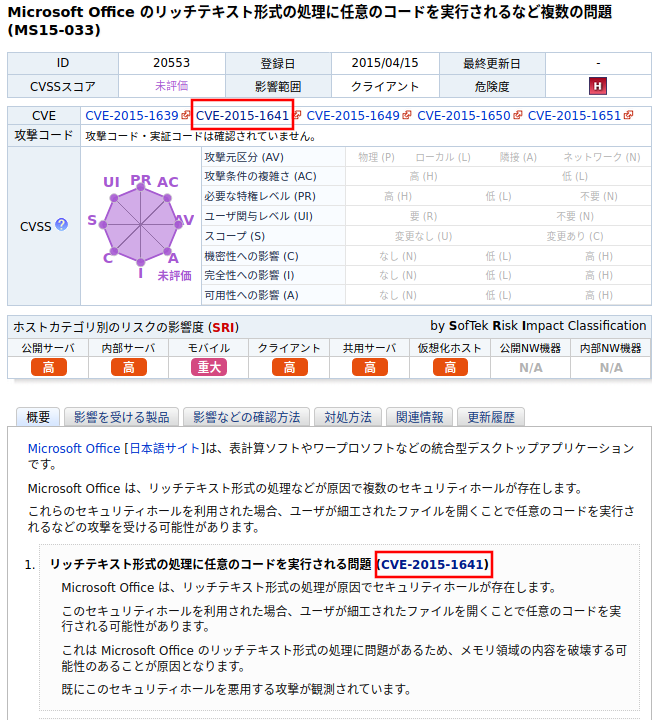658x720 pixels.
Task: Select the 概要 tab
Action: click(x=38, y=417)
